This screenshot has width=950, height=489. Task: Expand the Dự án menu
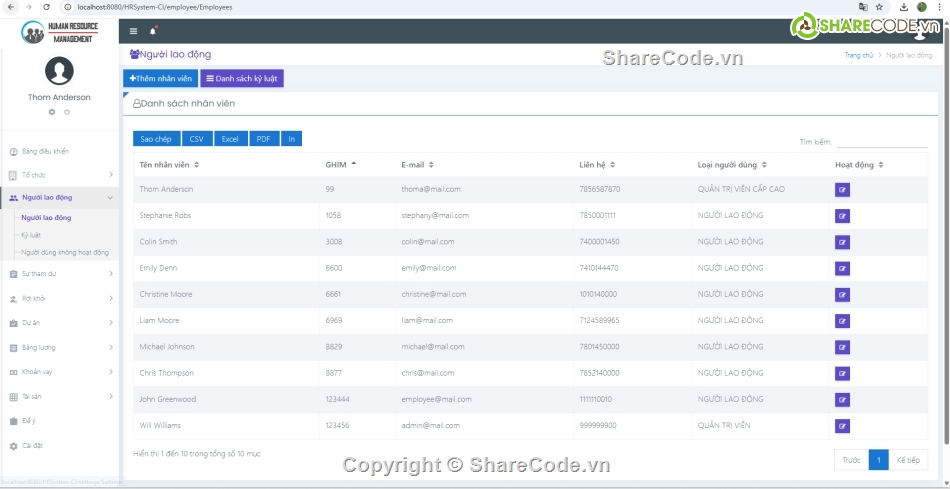click(x=59, y=323)
